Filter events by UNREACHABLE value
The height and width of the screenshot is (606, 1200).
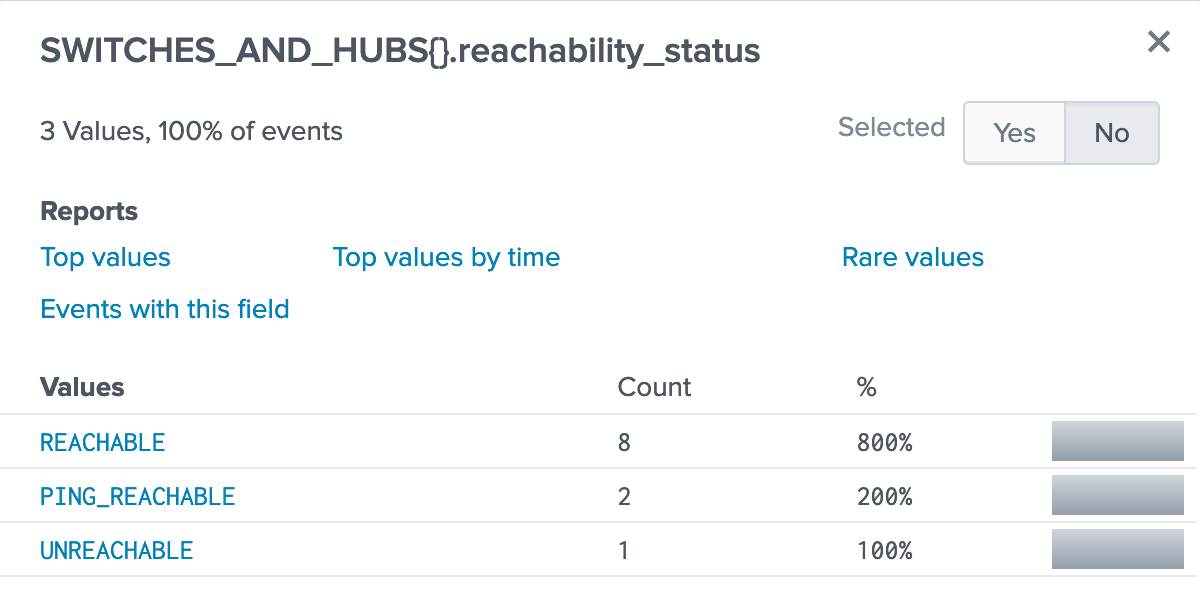pyautogui.click(x=116, y=549)
